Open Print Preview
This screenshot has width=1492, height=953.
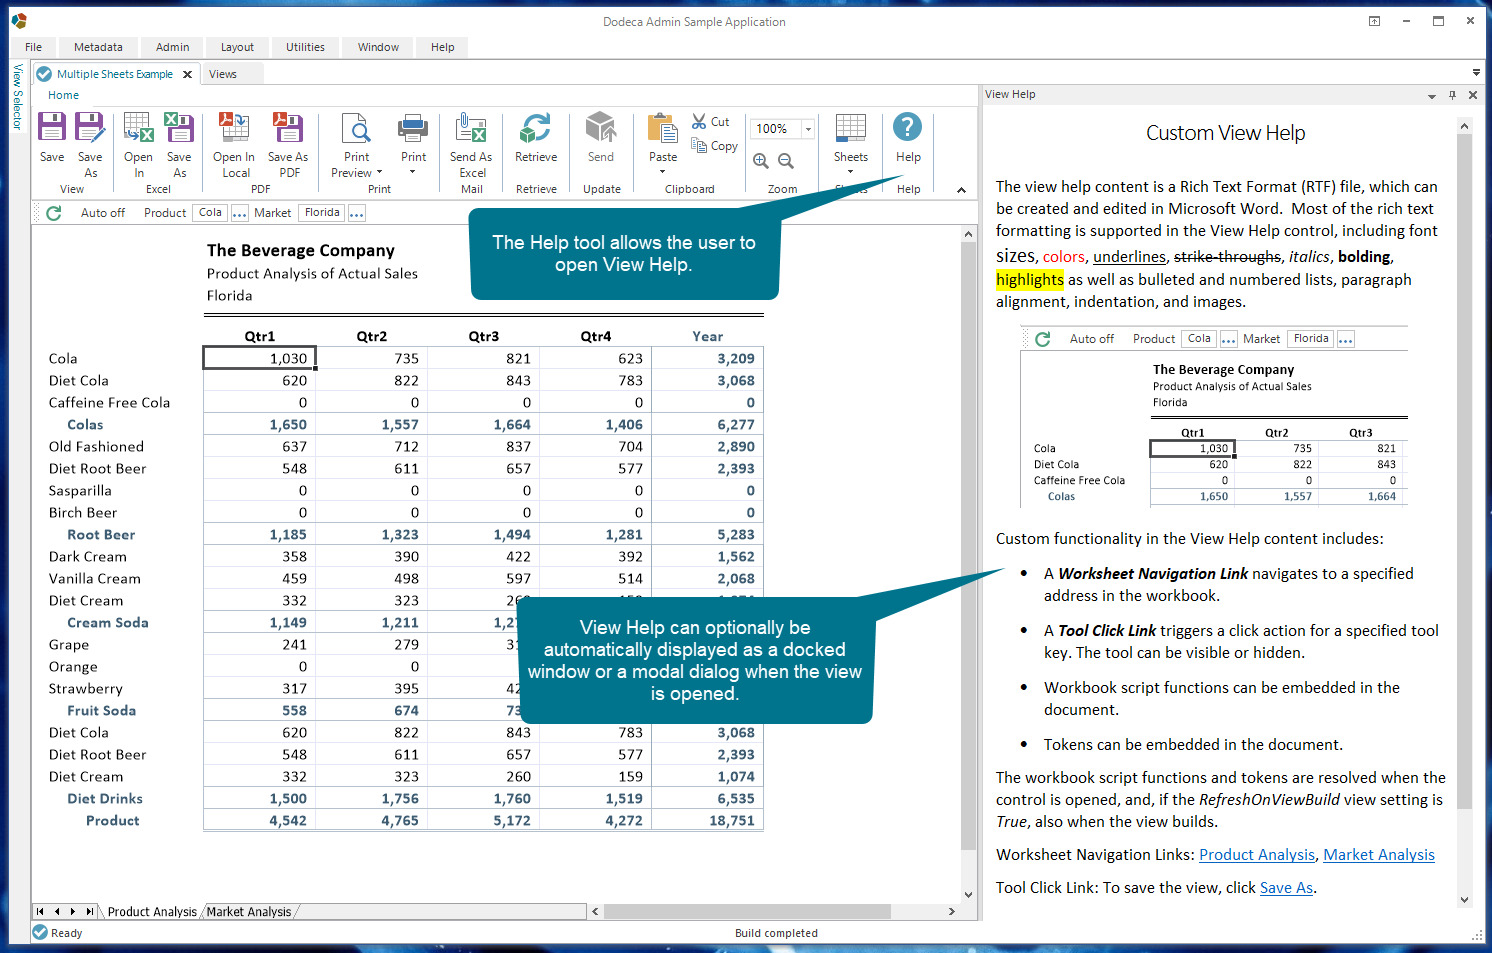click(356, 127)
